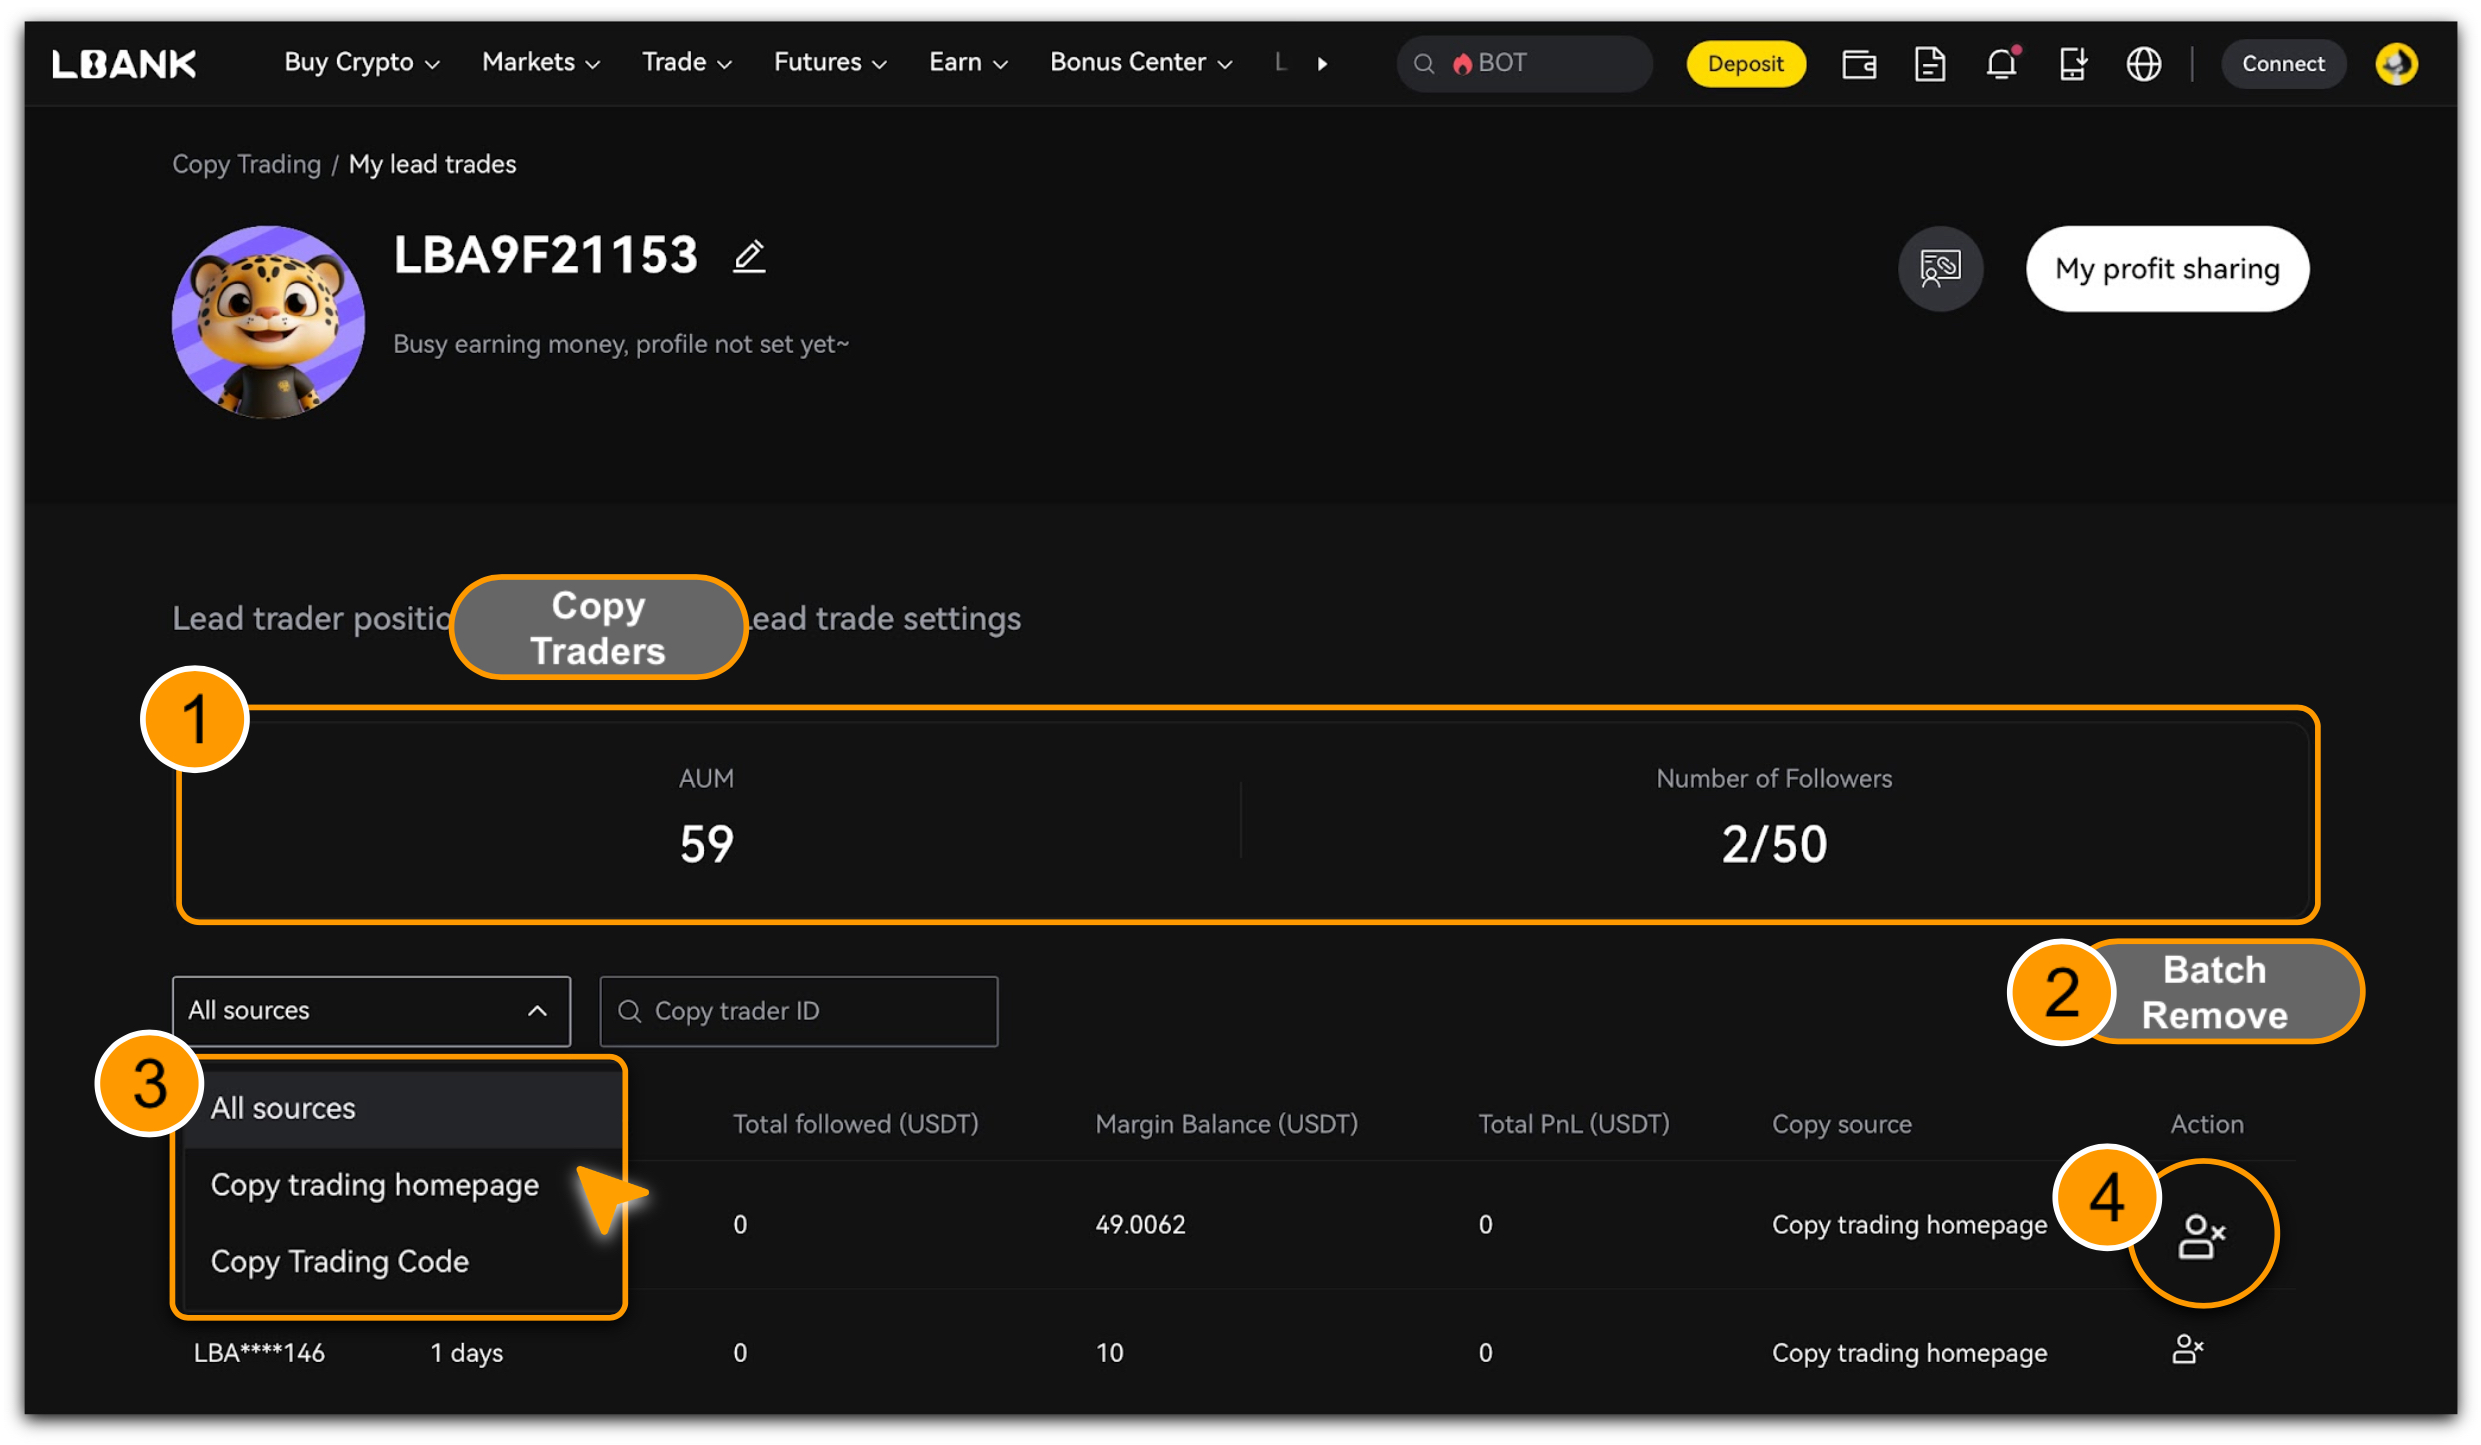The width and height of the screenshot is (2481, 1445).
Task: Click the Copy source column header
Action: click(x=1841, y=1124)
